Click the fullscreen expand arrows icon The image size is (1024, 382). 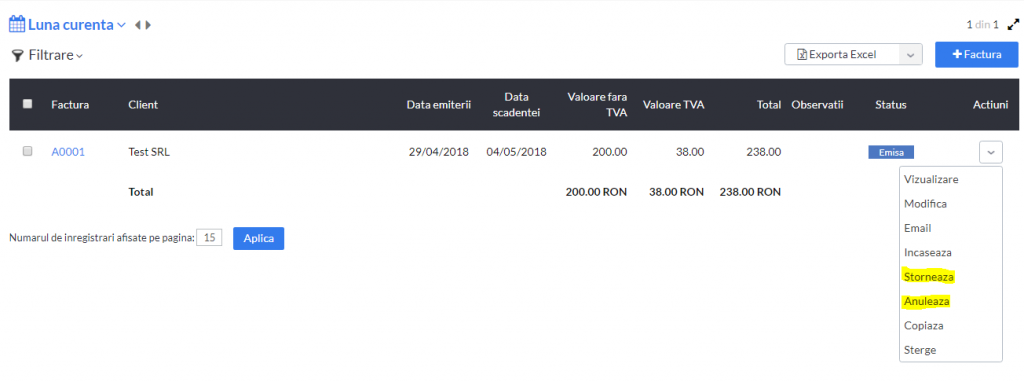pyautogui.click(x=1013, y=25)
